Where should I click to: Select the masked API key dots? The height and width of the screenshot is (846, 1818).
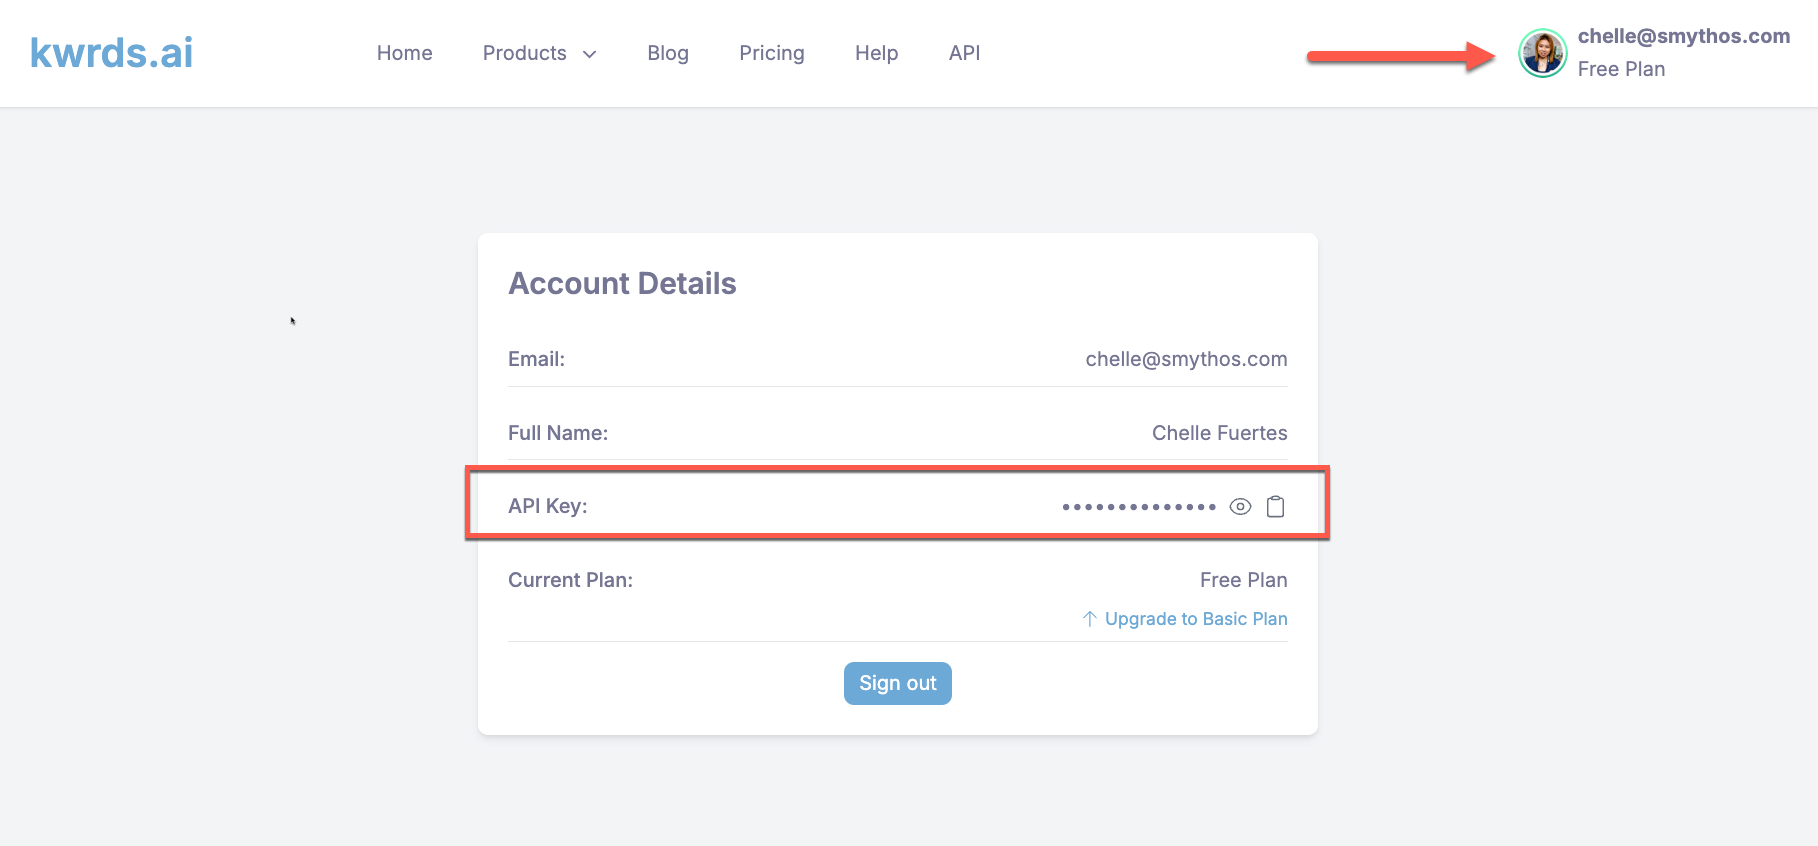(x=1139, y=507)
